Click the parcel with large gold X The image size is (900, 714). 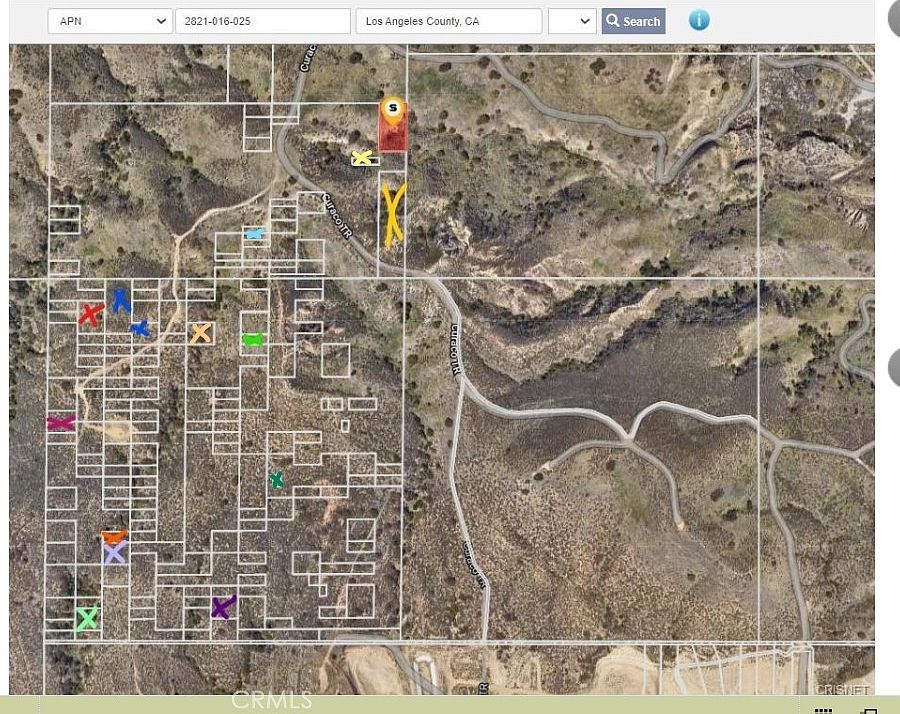pos(393,215)
